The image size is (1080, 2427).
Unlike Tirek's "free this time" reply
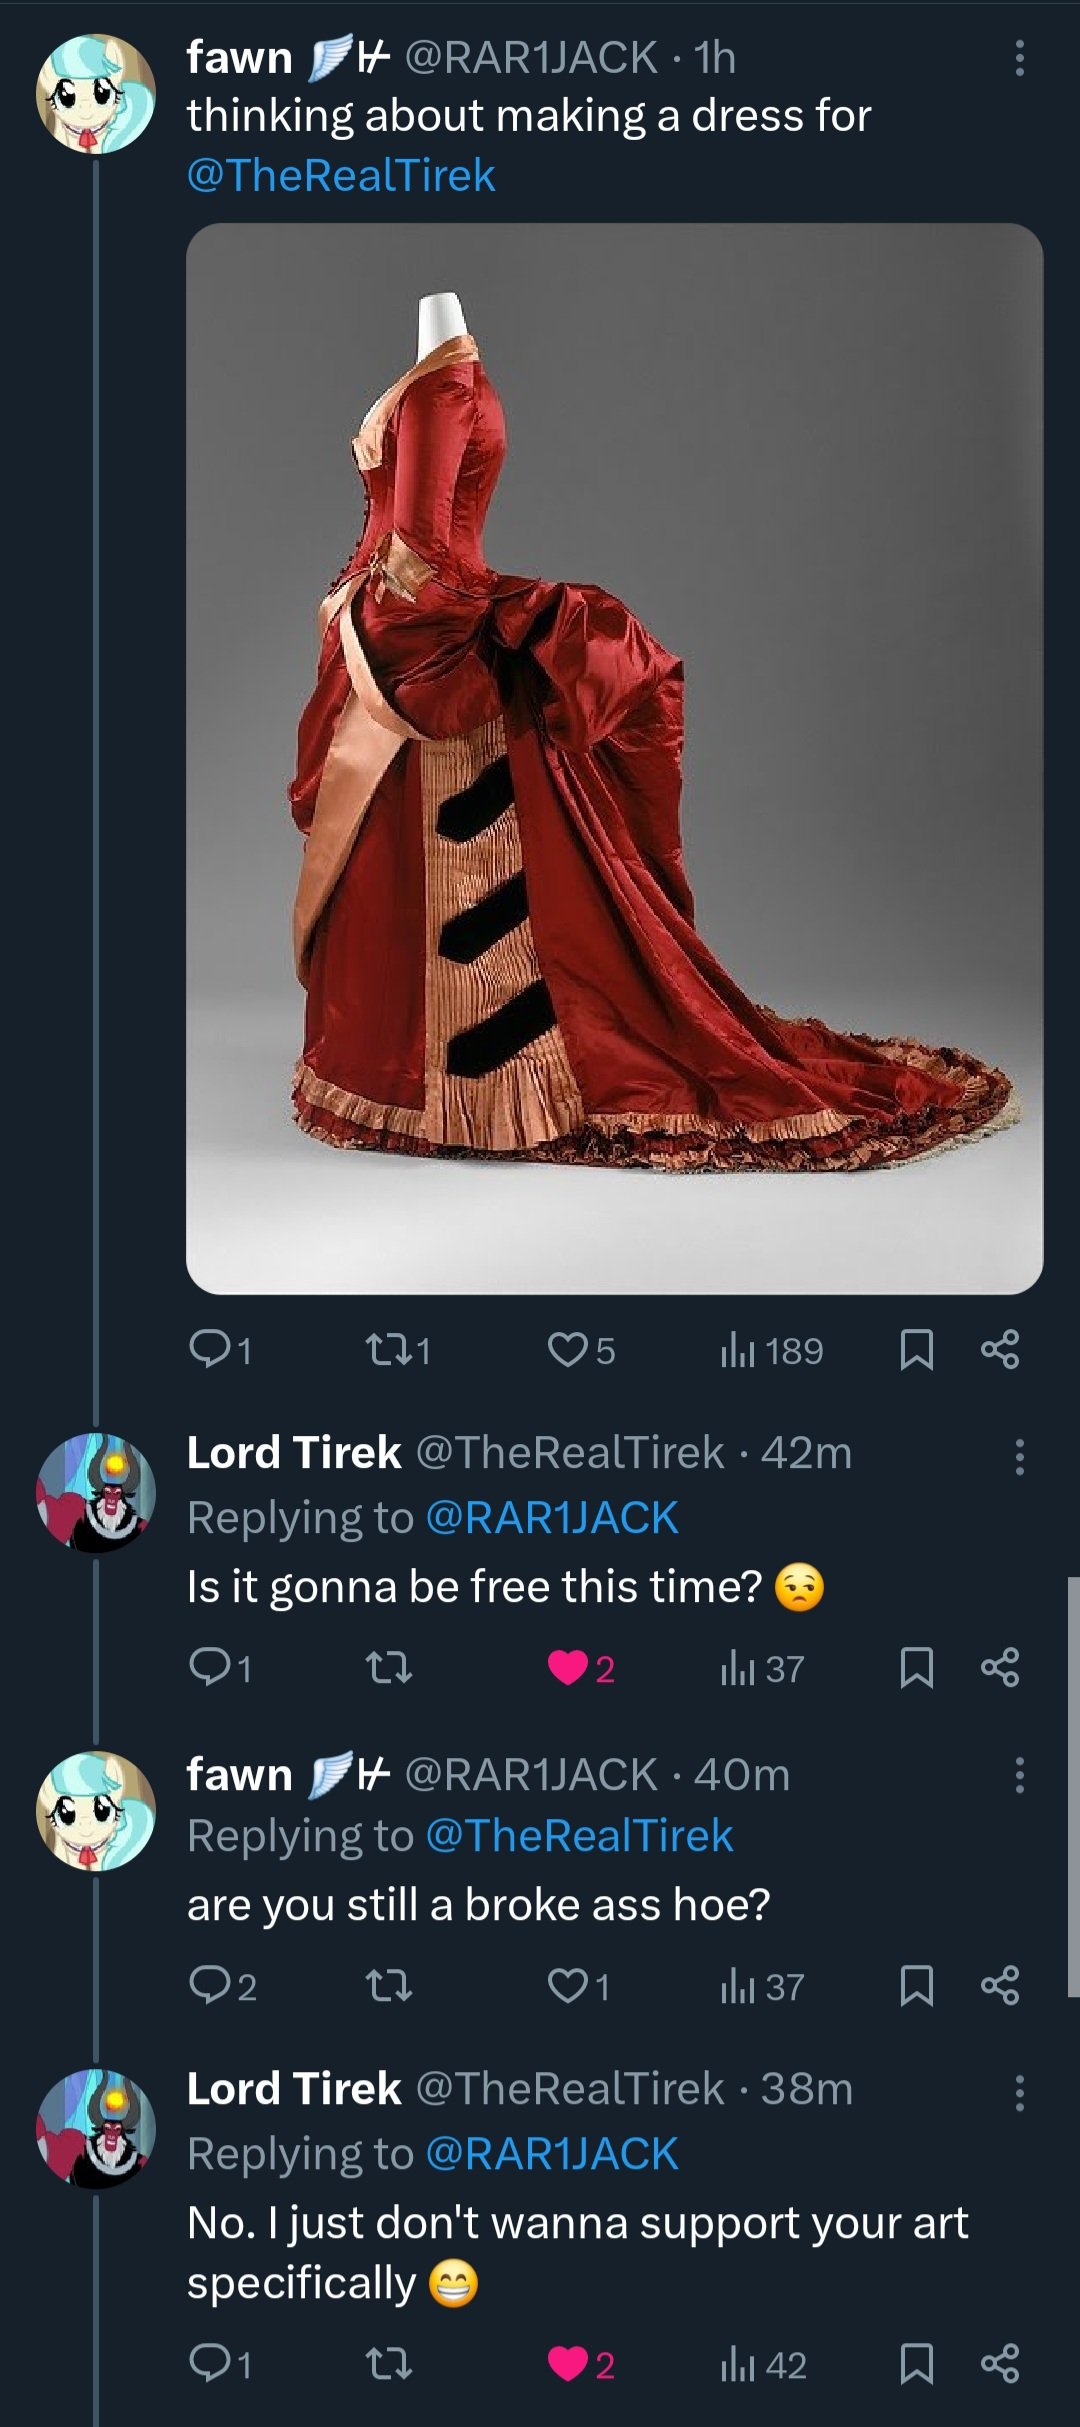click(x=568, y=1668)
